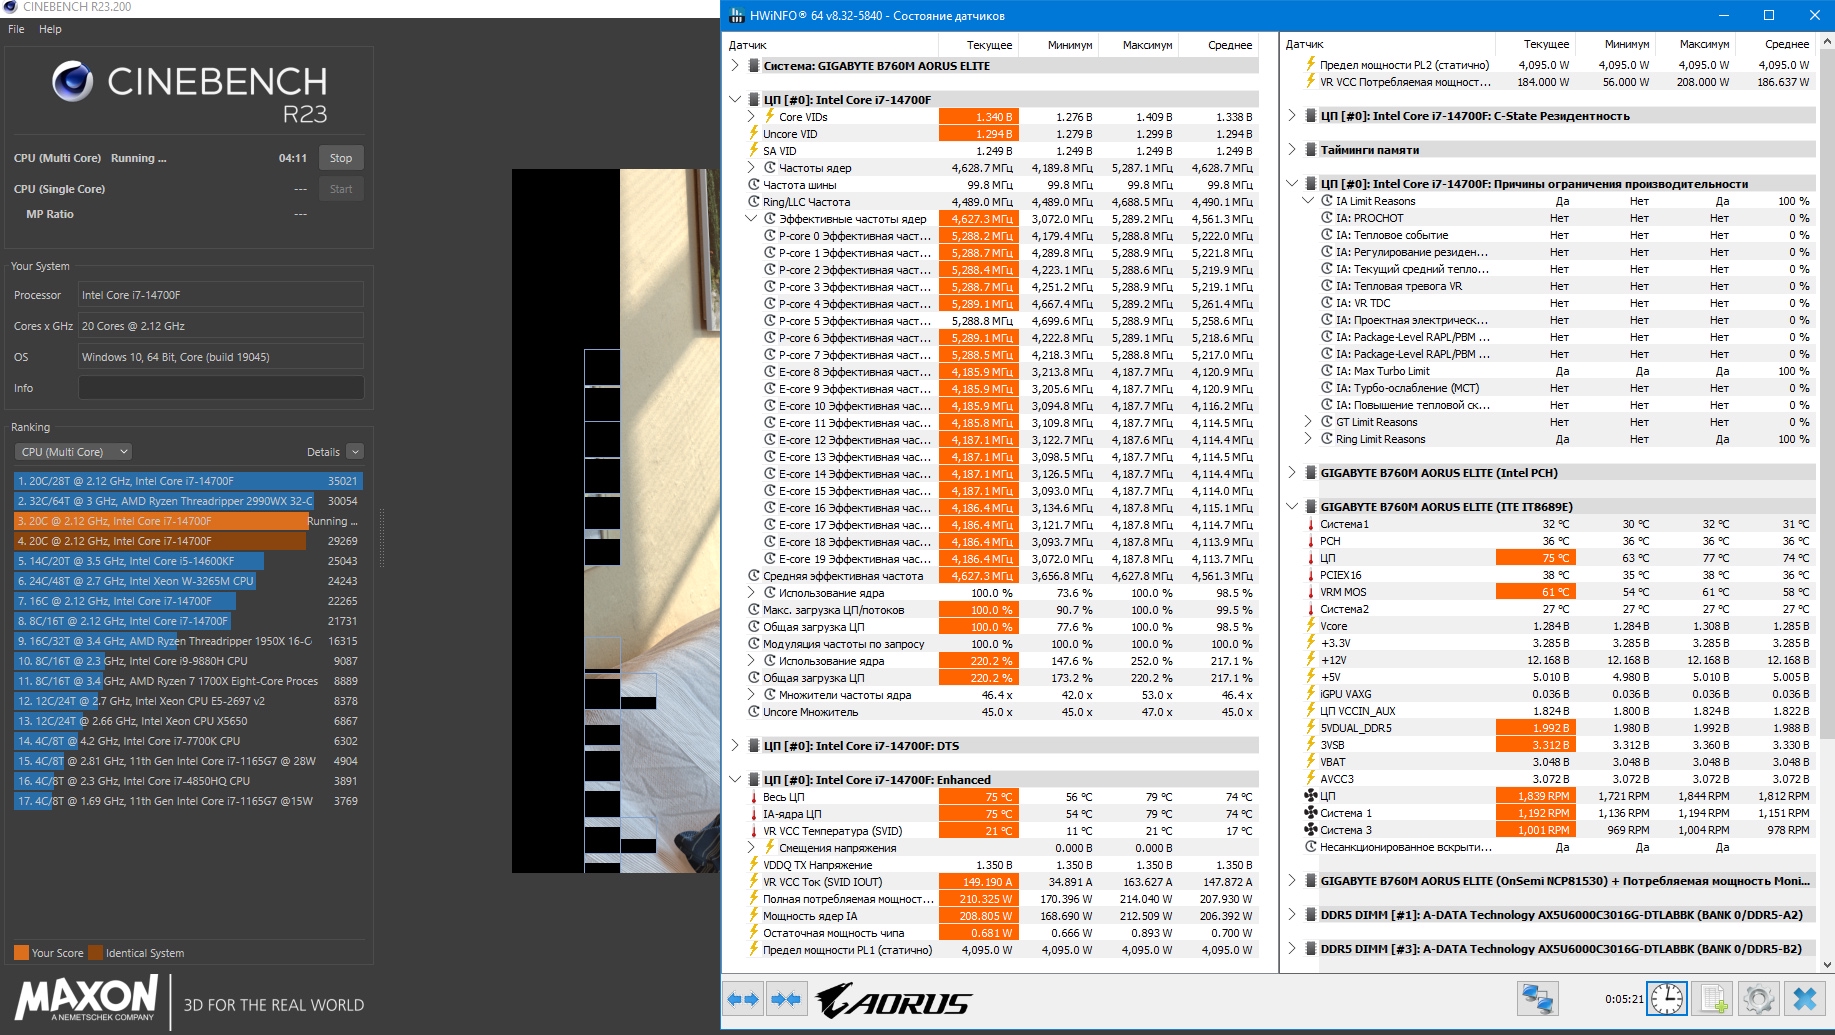Click the fan icon beside Система 1 RPM row
The height and width of the screenshot is (1035, 1835).
(1311, 813)
